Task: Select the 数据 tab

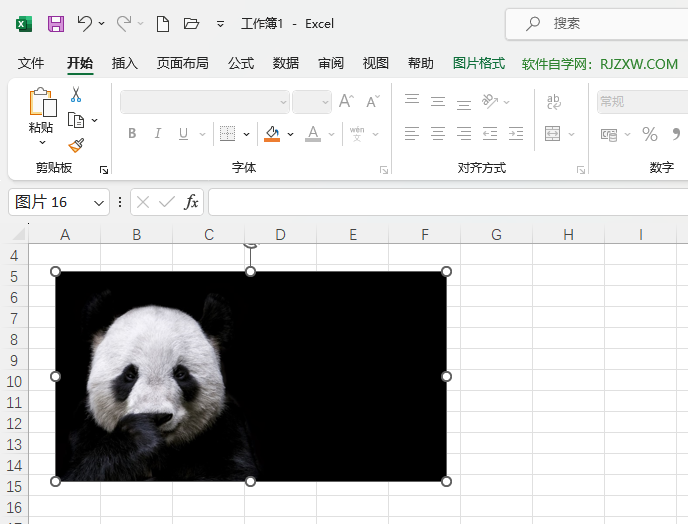Action: [x=286, y=64]
